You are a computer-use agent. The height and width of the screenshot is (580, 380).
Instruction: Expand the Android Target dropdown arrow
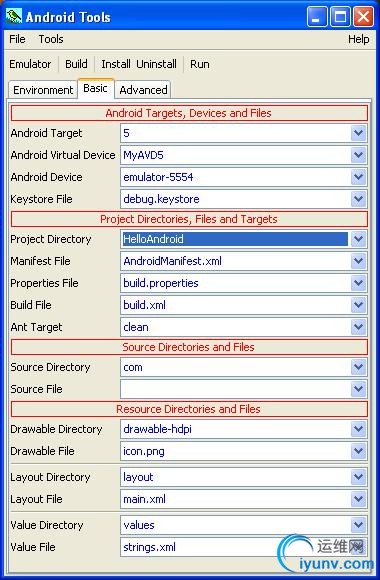[358, 133]
